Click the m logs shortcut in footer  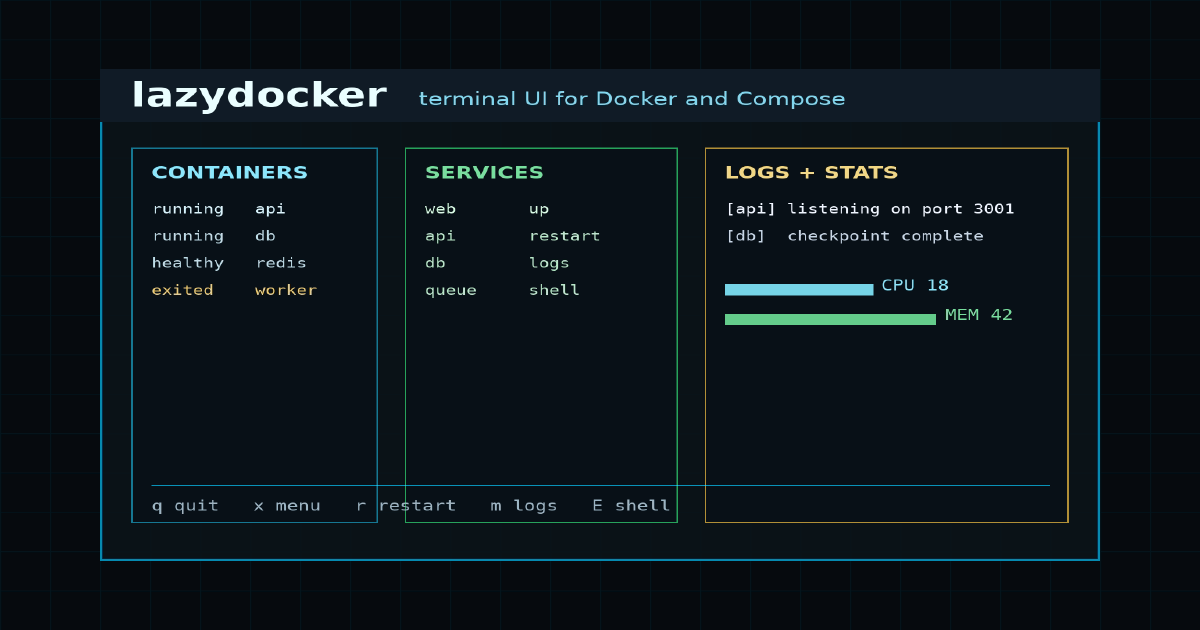[524, 506]
